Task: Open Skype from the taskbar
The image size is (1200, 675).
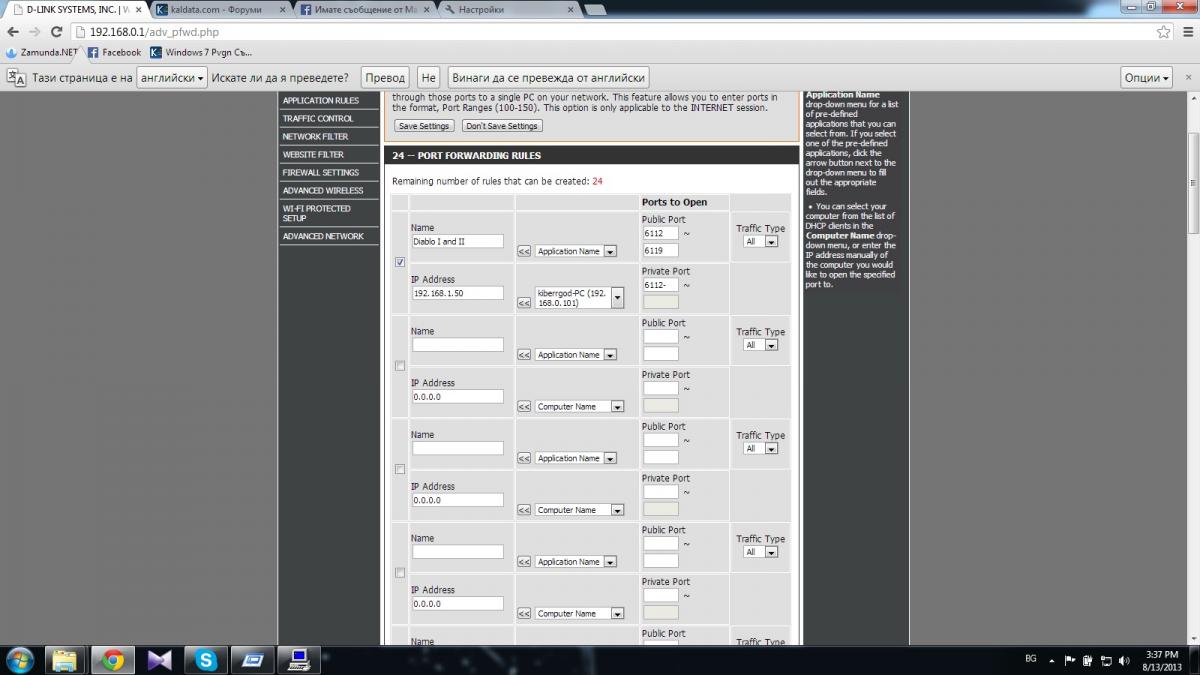Action: tap(207, 660)
